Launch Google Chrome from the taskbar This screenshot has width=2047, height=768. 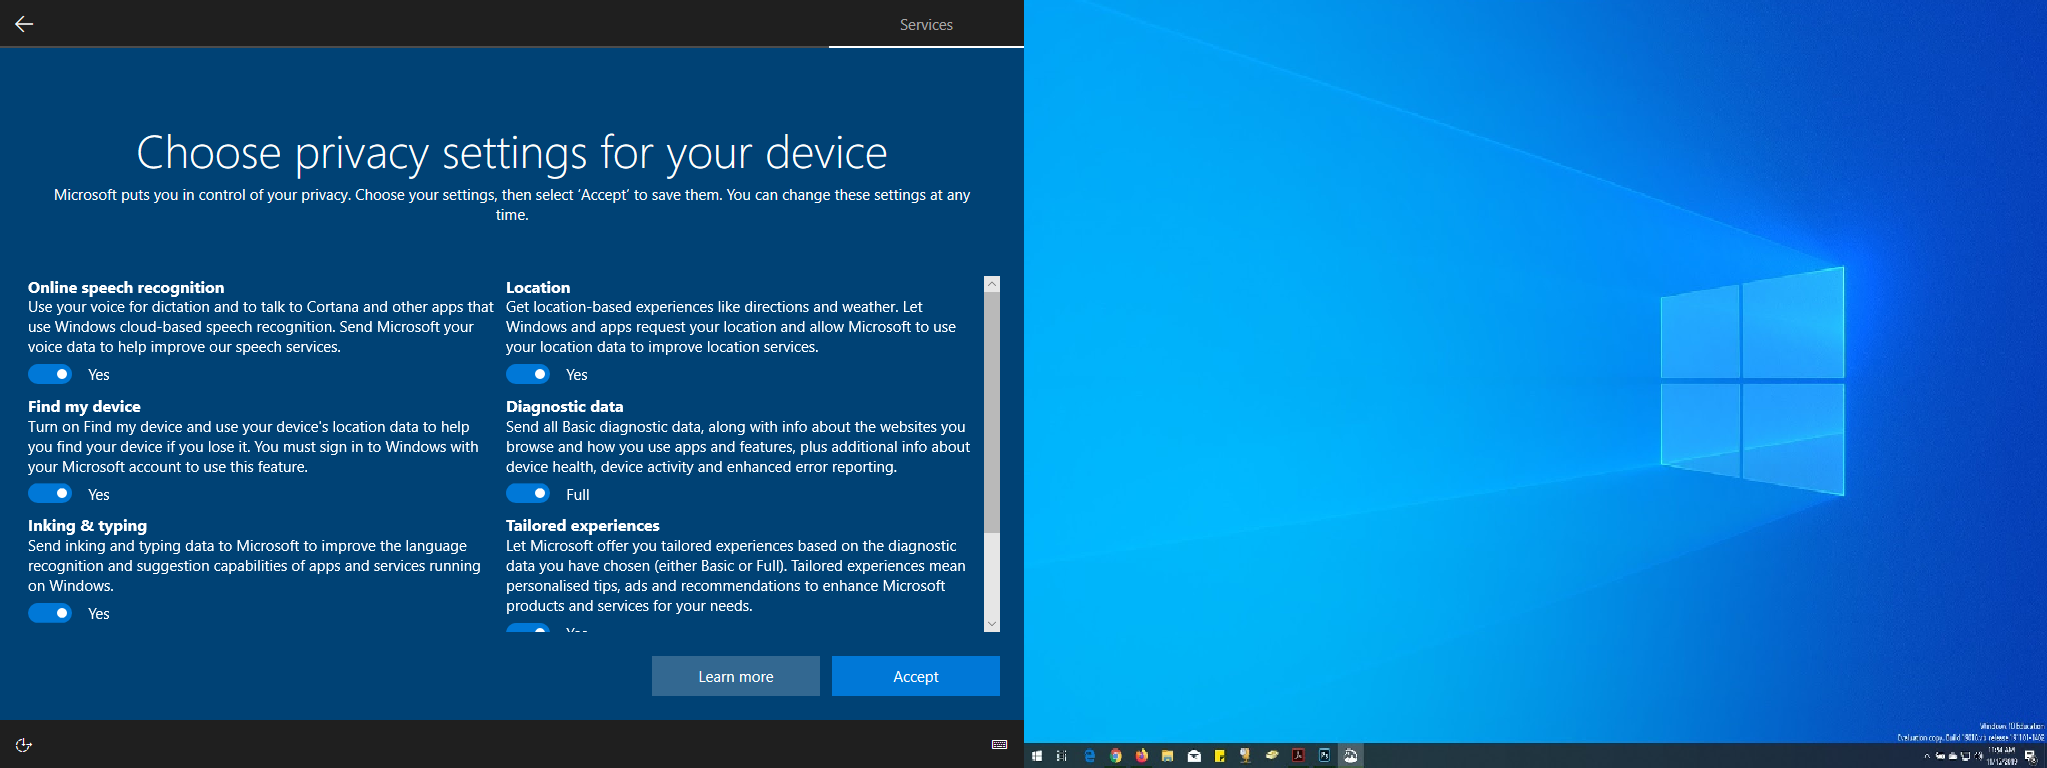1115,756
